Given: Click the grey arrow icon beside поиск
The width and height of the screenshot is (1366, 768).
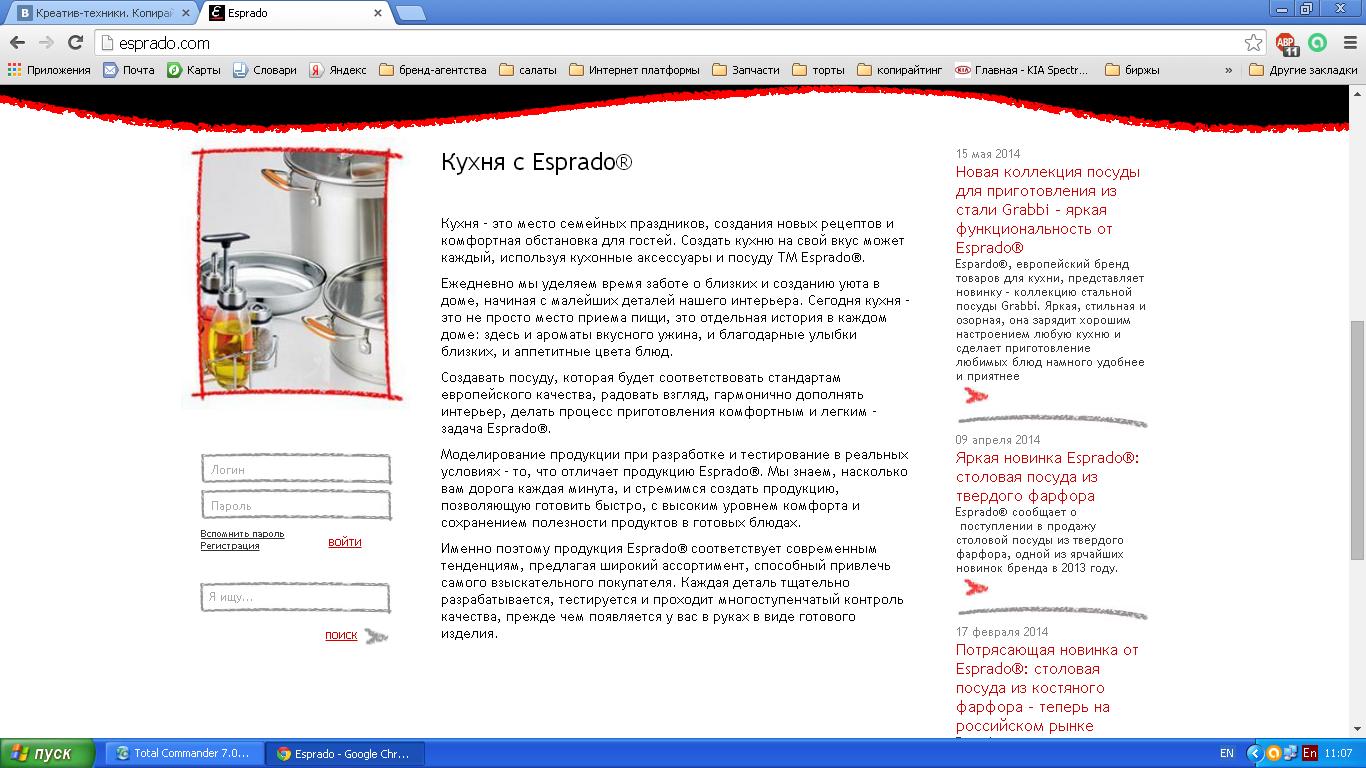Looking at the screenshot, I should 376,635.
